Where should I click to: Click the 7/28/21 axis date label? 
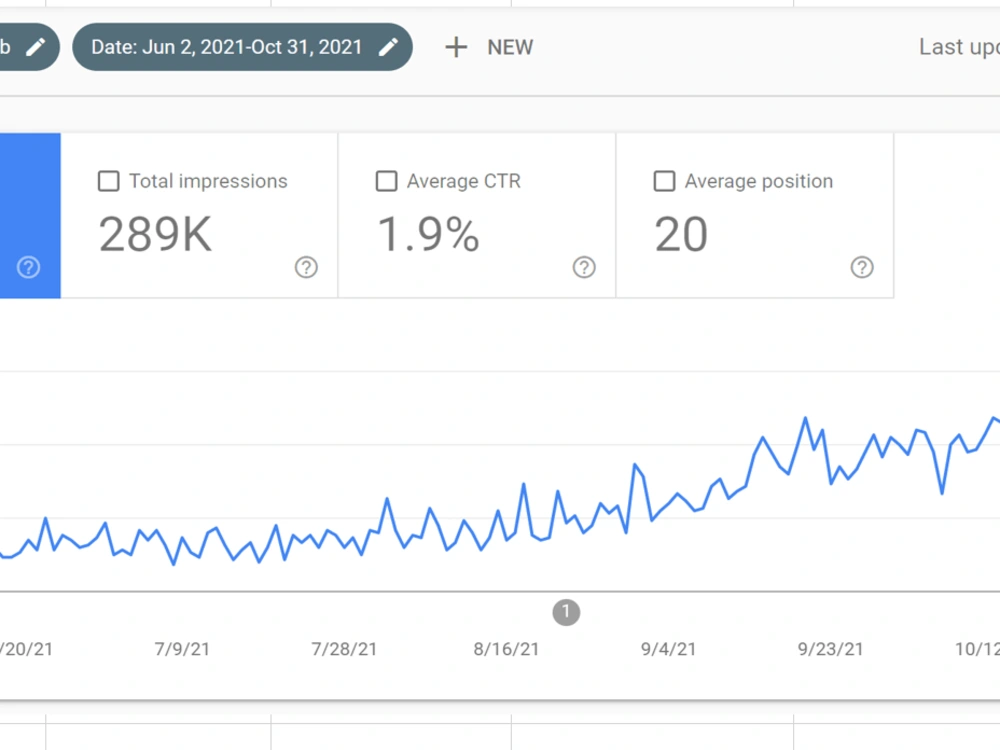coord(344,649)
